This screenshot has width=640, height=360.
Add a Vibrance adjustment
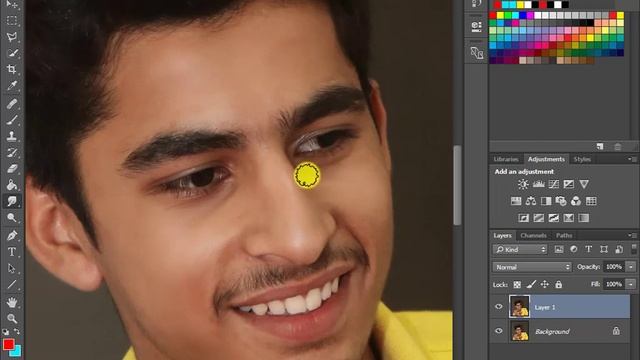[584, 184]
